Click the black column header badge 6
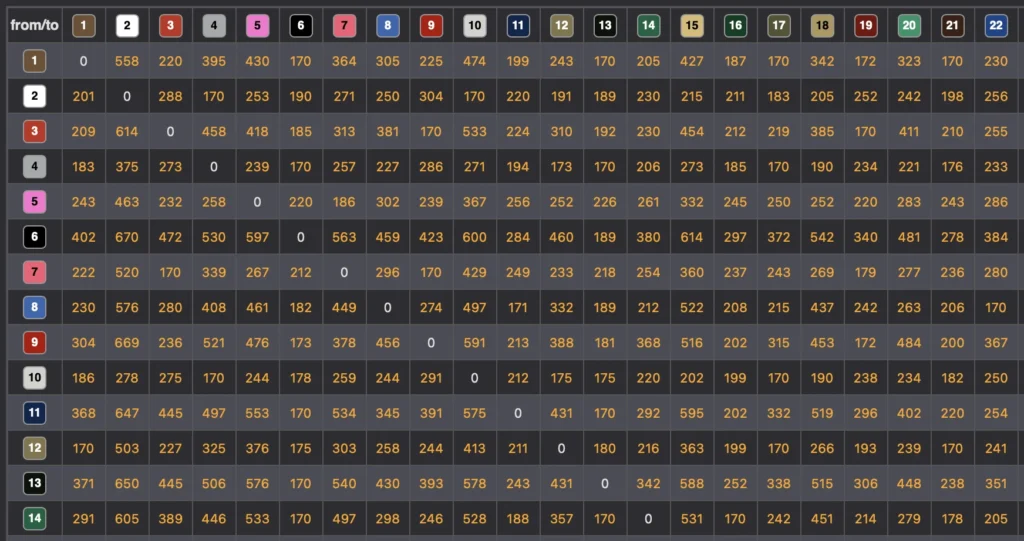 (x=300, y=25)
